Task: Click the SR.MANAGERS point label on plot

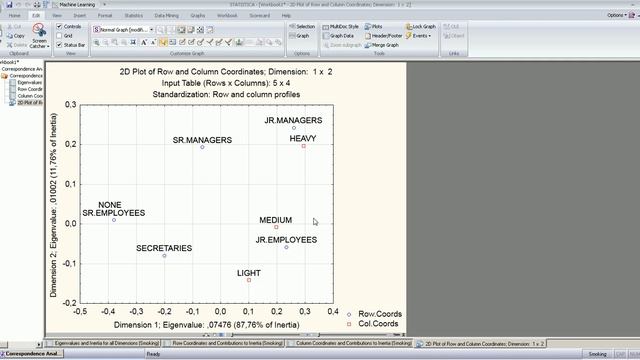Action: [x=202, y=140]
